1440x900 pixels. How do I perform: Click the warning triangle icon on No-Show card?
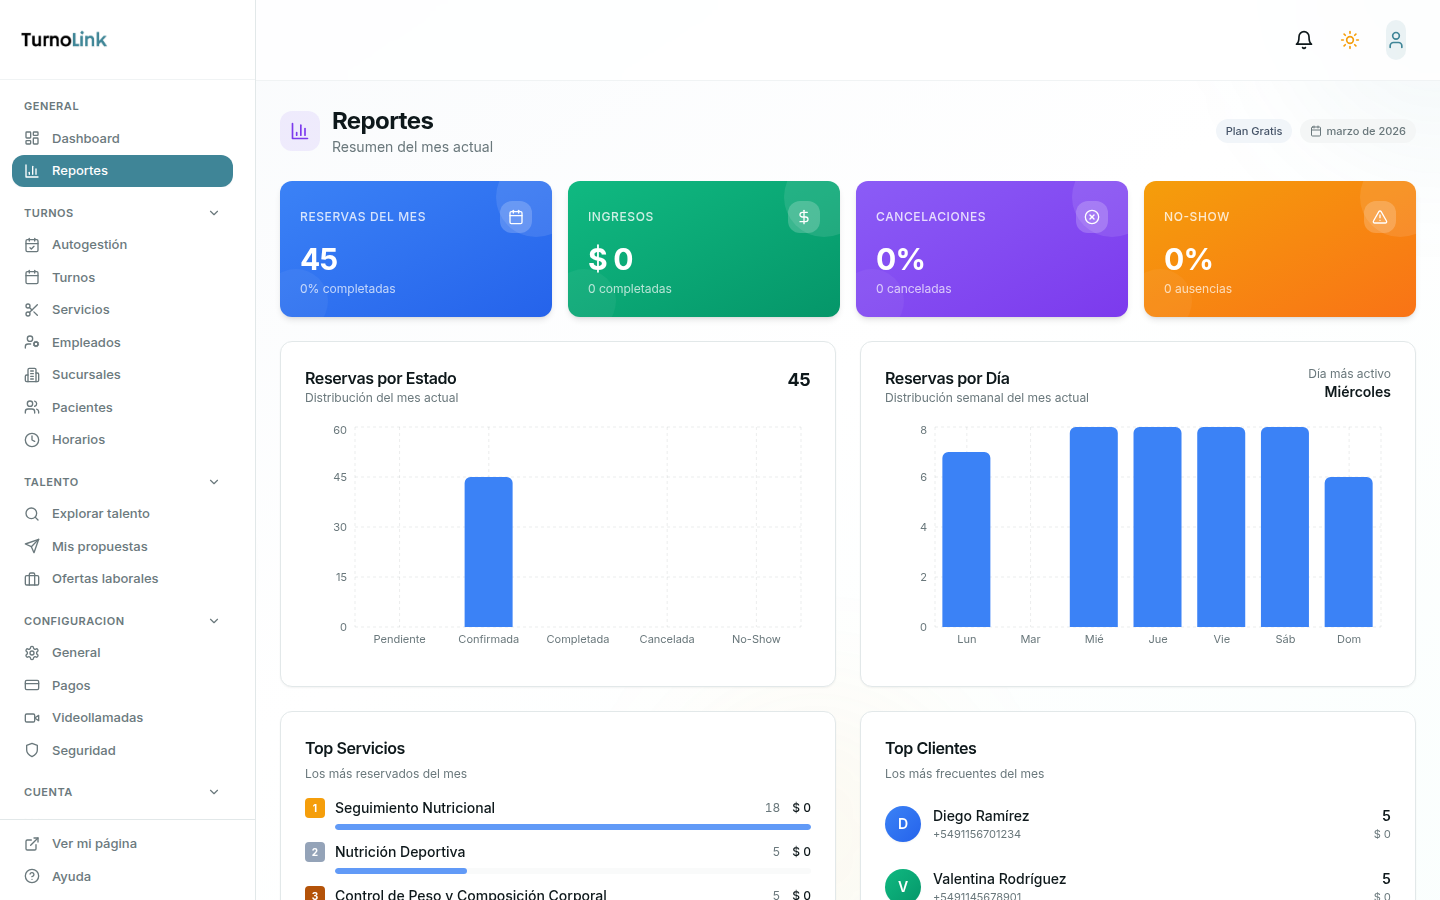click(x=1380, y=217)
